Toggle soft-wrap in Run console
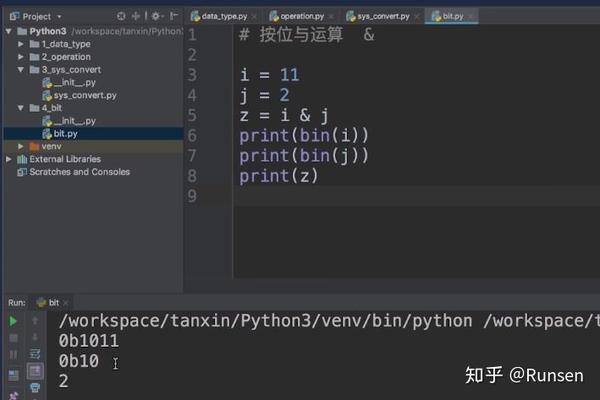Viewport: 600px width, 400px height. pyautogui.click(x=35, y=354)
